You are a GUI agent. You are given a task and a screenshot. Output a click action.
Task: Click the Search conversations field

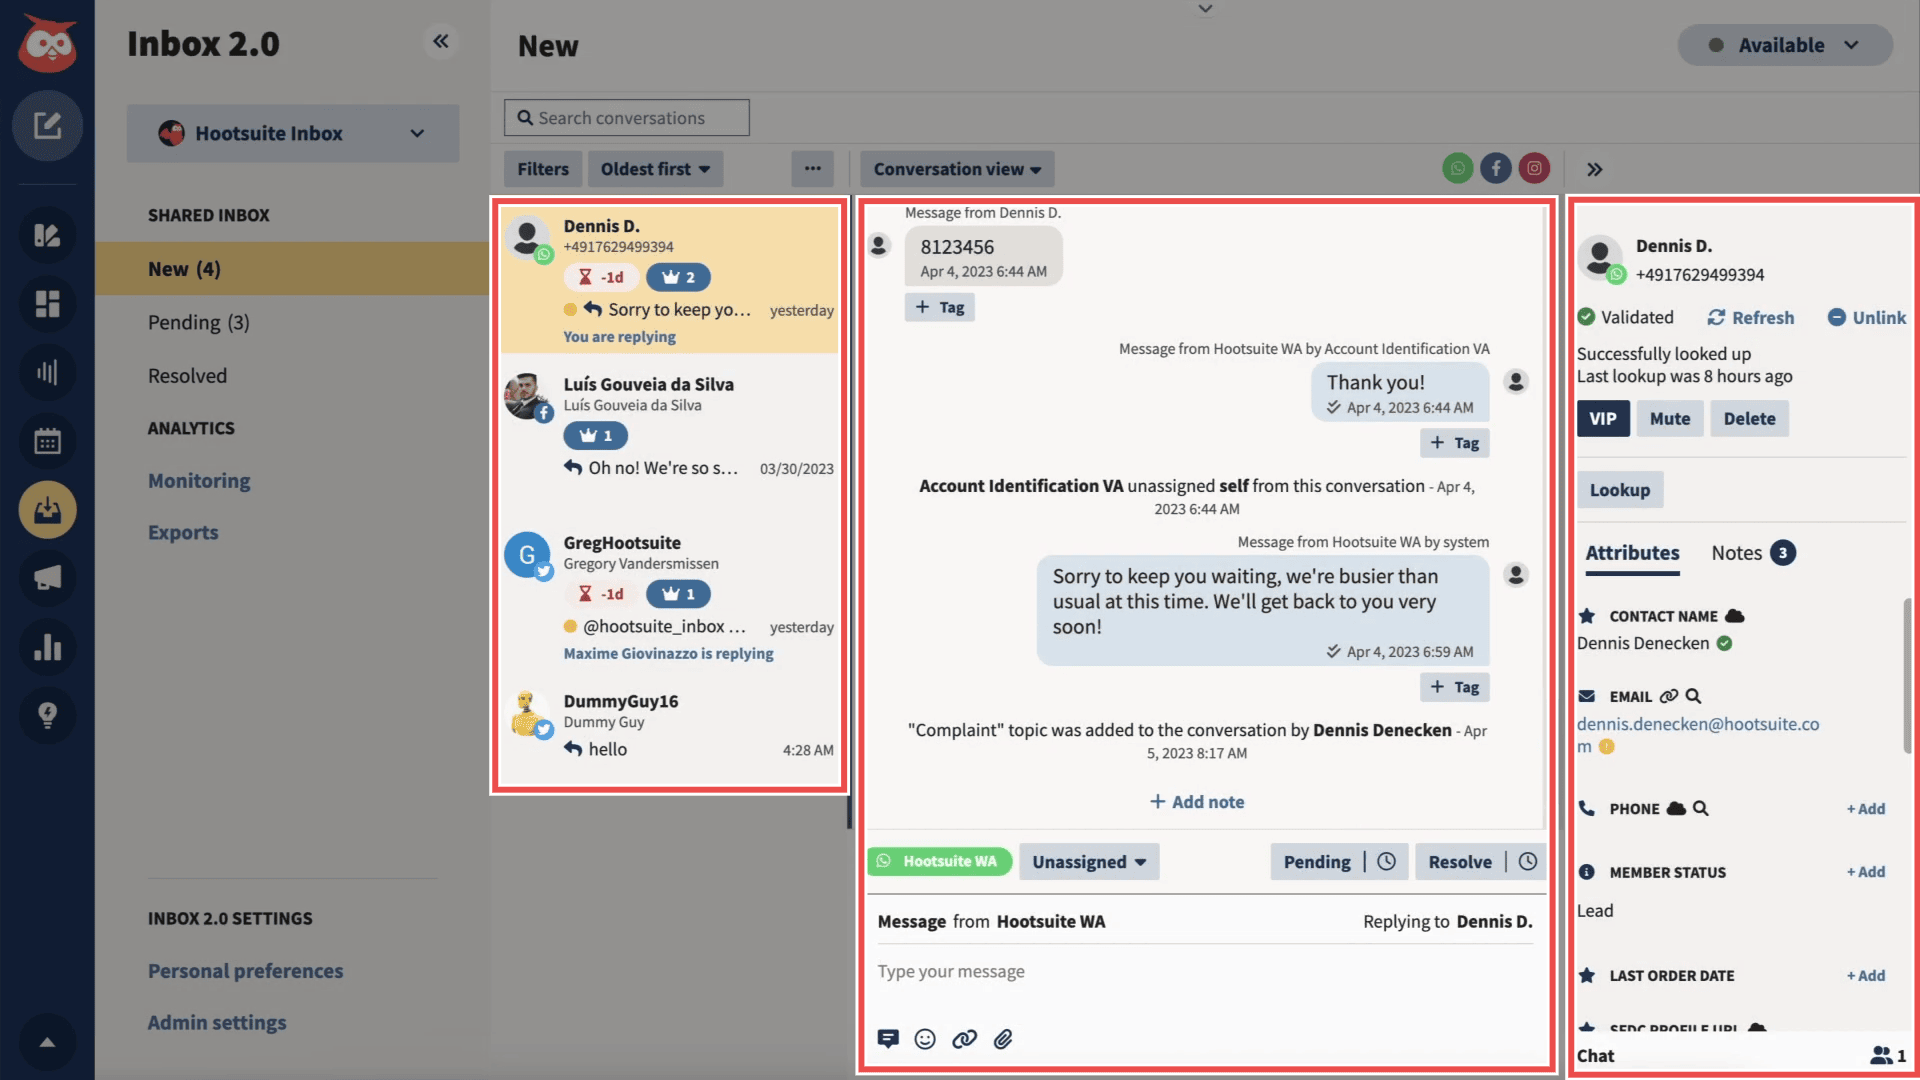click(626, 117)
